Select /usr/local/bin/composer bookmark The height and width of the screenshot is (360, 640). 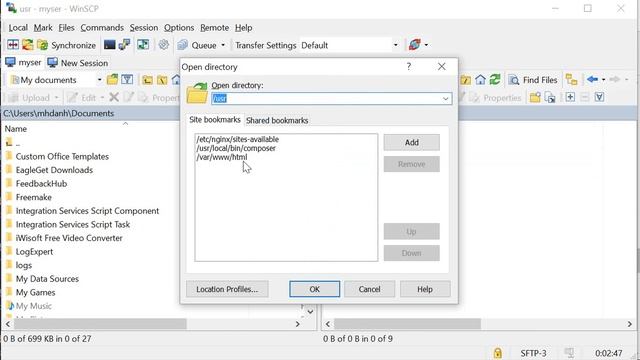tap(236, 148)
